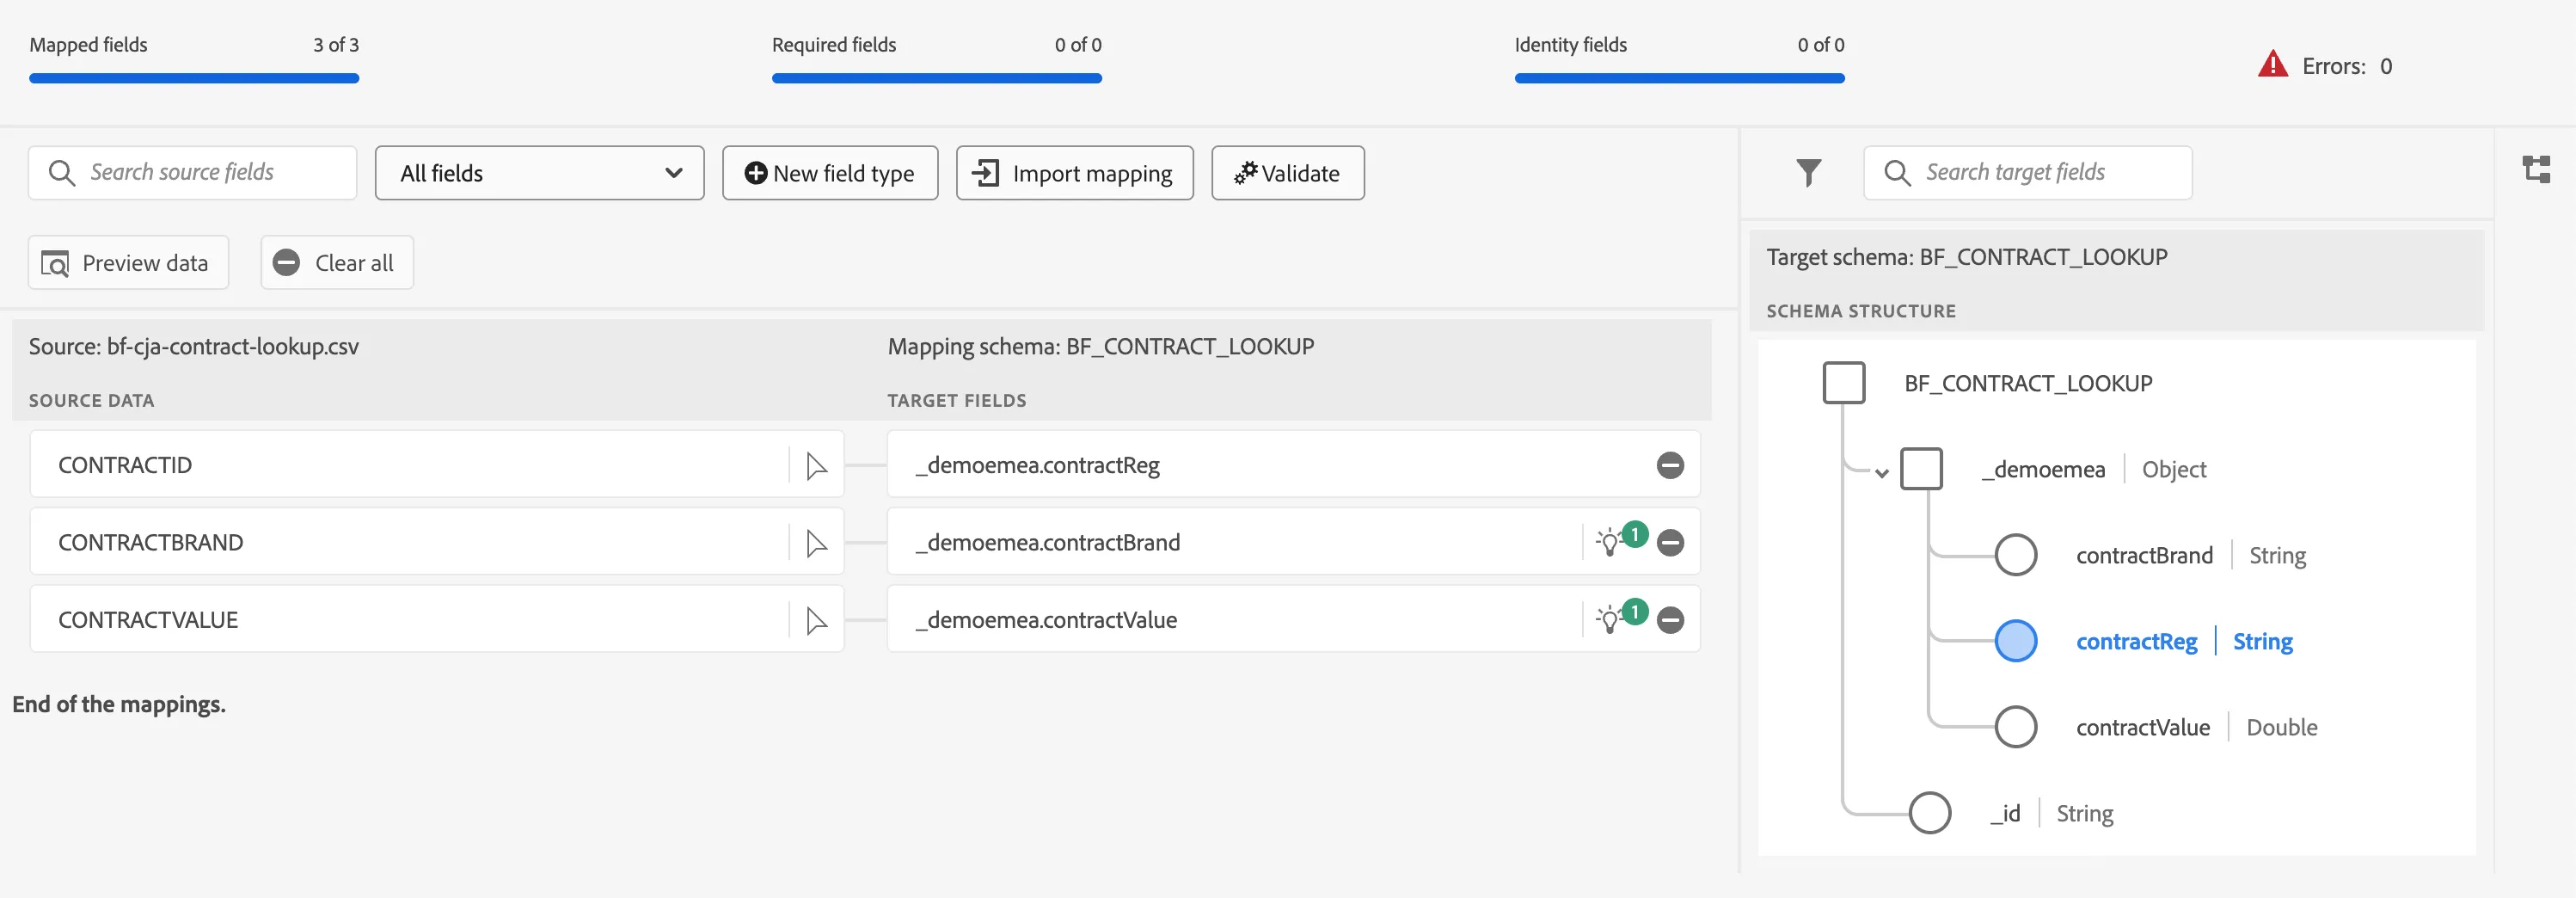2576x898 pixels.
Task: Select the contractValue radio button
Action: coord(2015,727)
